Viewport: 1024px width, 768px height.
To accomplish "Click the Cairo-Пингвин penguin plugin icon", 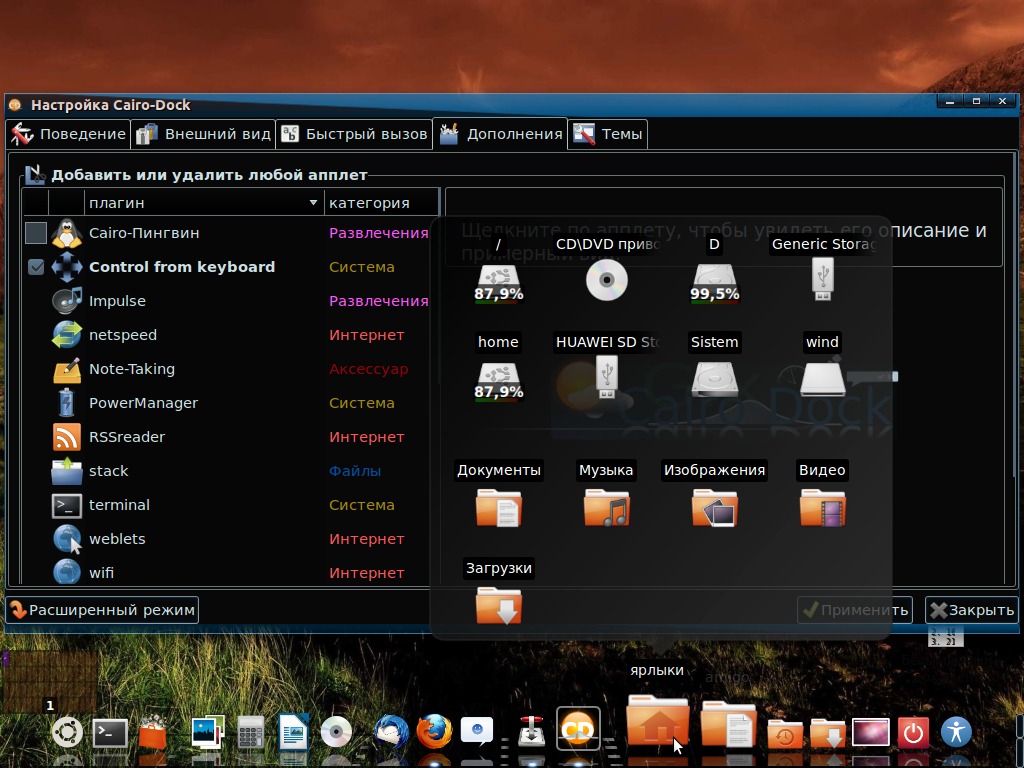I will click(67, 233).
